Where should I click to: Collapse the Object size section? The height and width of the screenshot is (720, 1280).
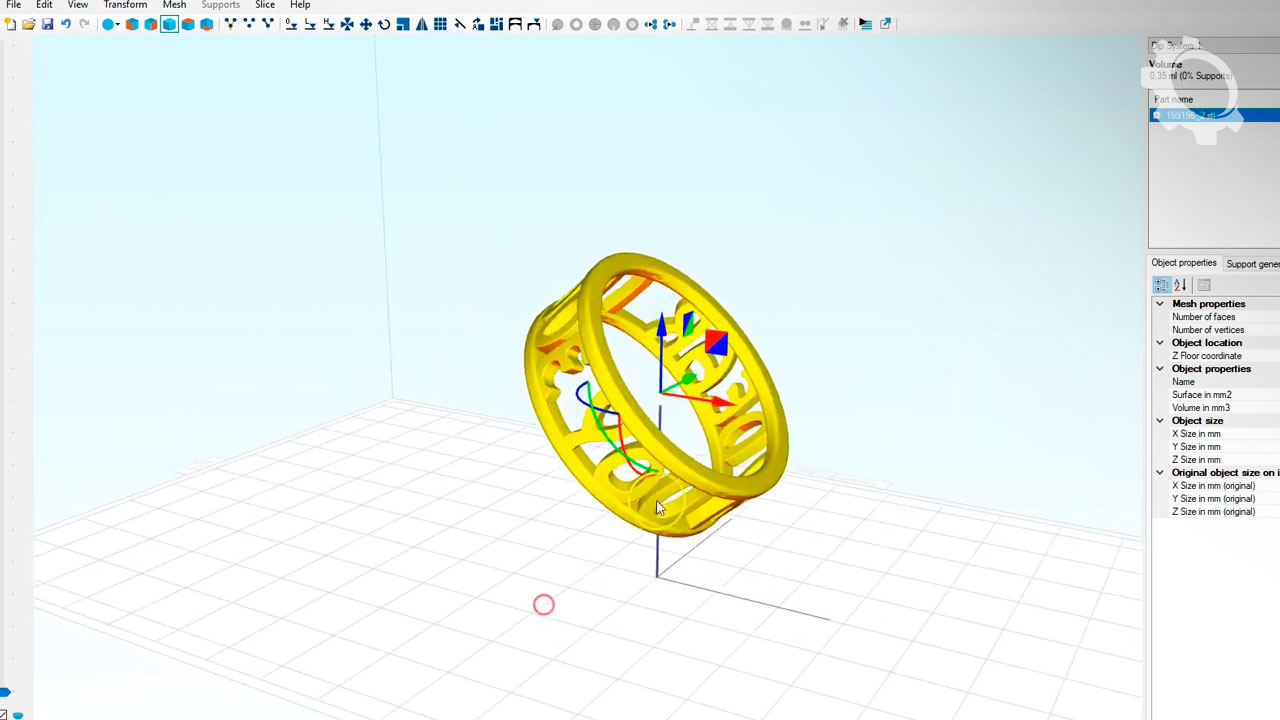1160,421
